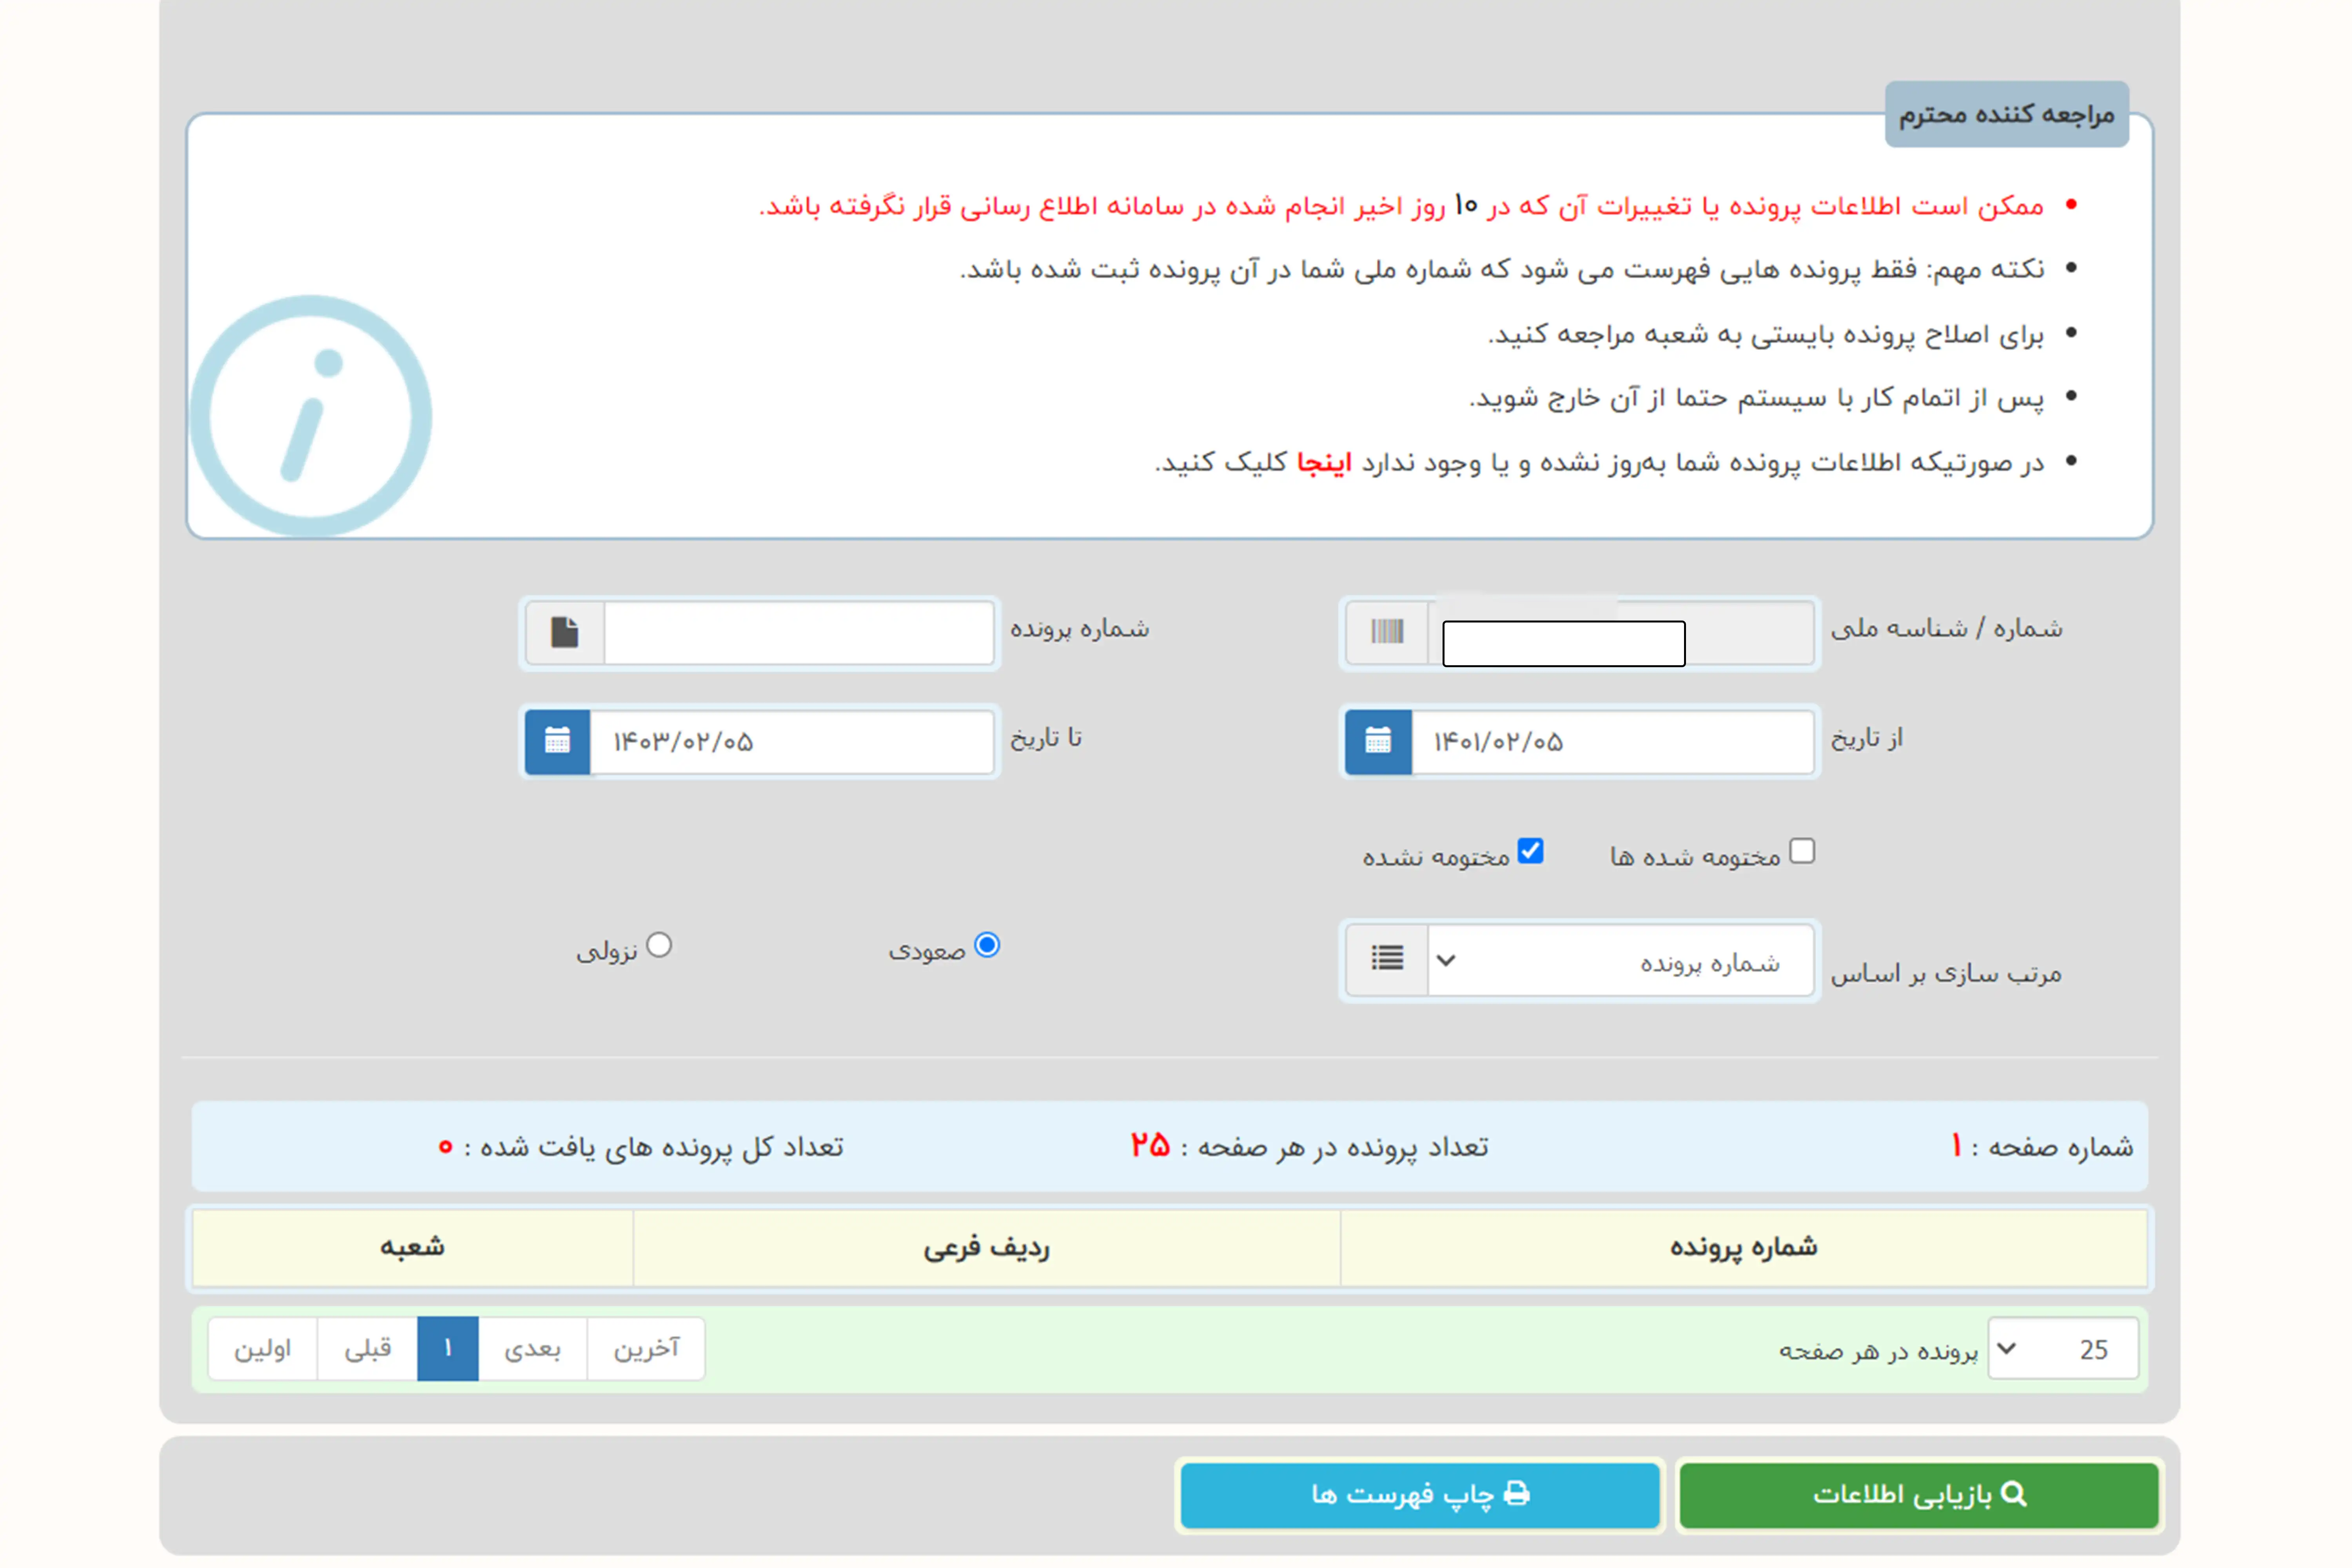2352x1568 pixels.
Task: Enable the مختومه شده ها checkbox
Action: point(1802,851)
